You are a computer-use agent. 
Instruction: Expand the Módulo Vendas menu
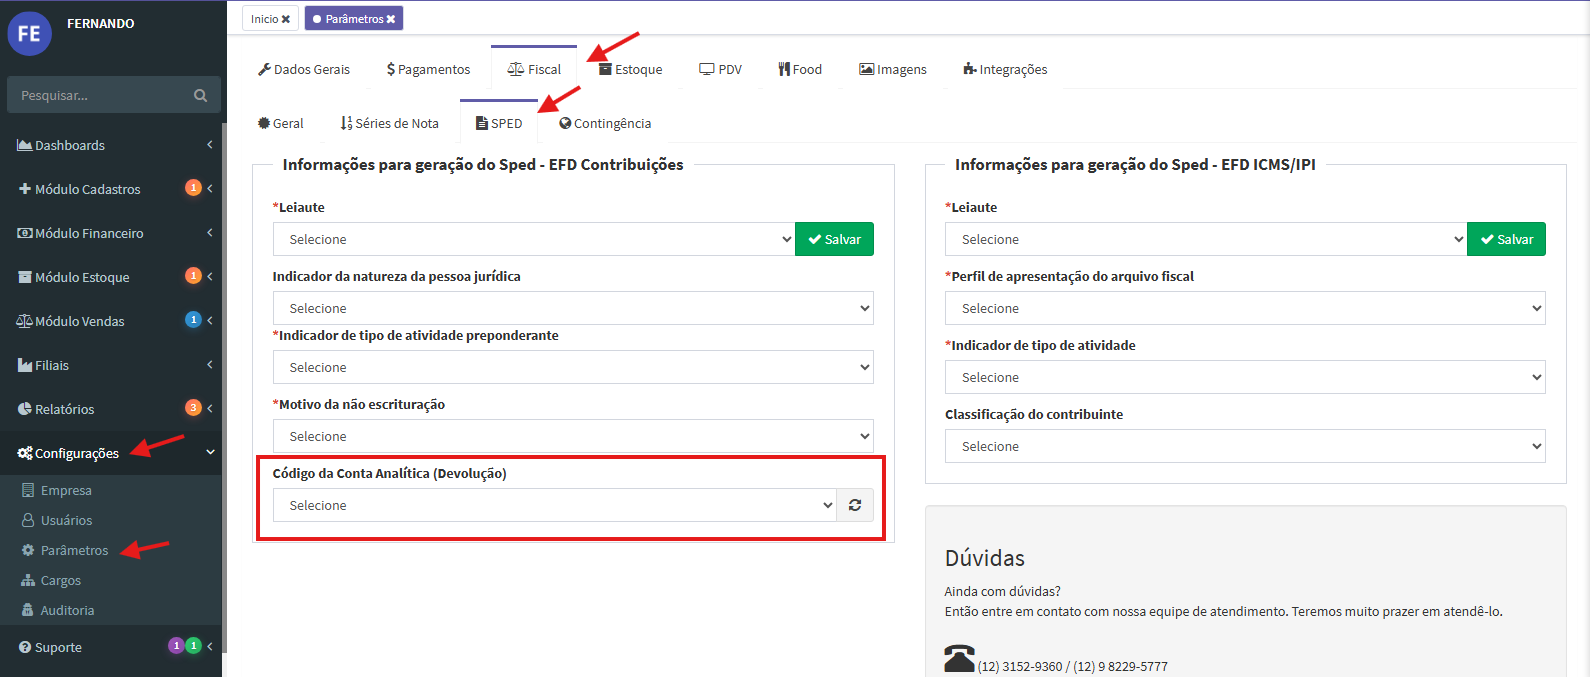(x=80, y=321)
